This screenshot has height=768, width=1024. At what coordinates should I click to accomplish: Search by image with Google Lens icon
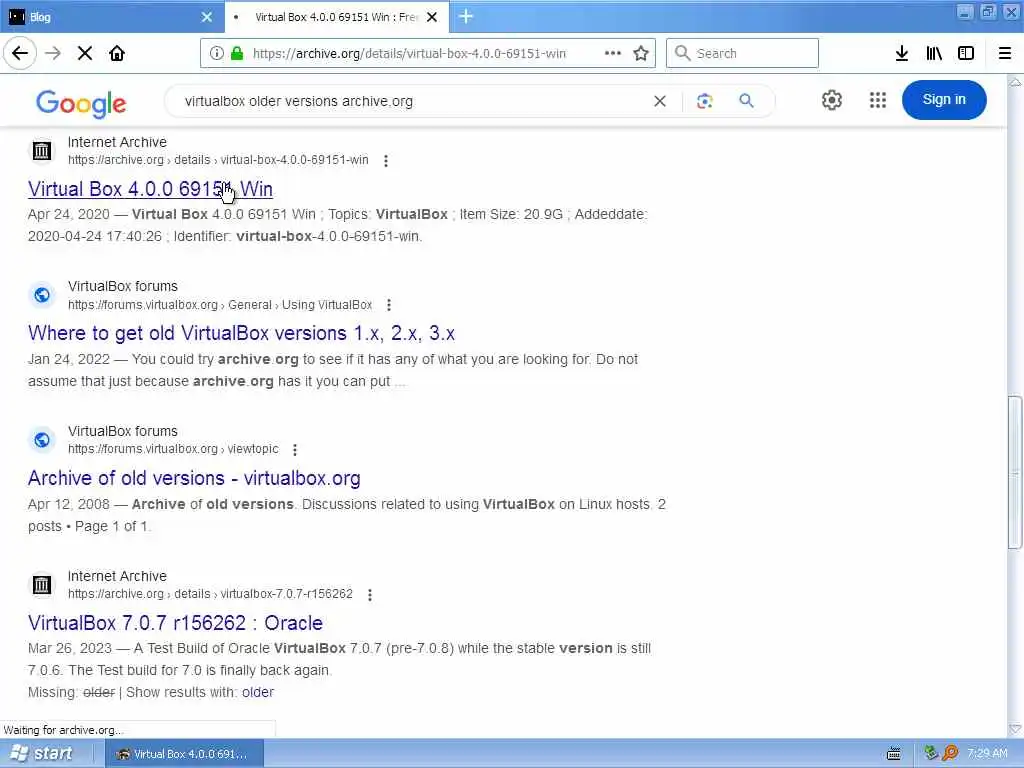[704, 101]
